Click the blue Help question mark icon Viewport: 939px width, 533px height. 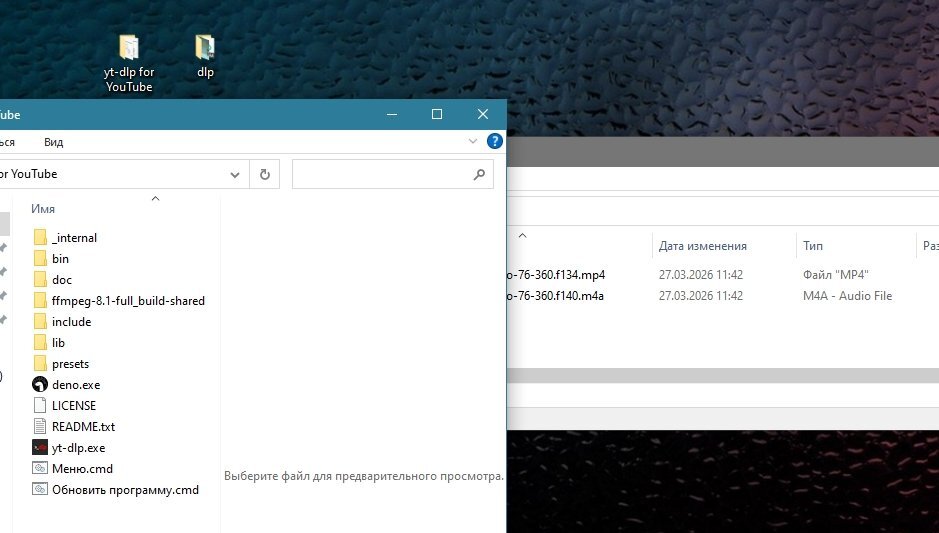[494, 142]
